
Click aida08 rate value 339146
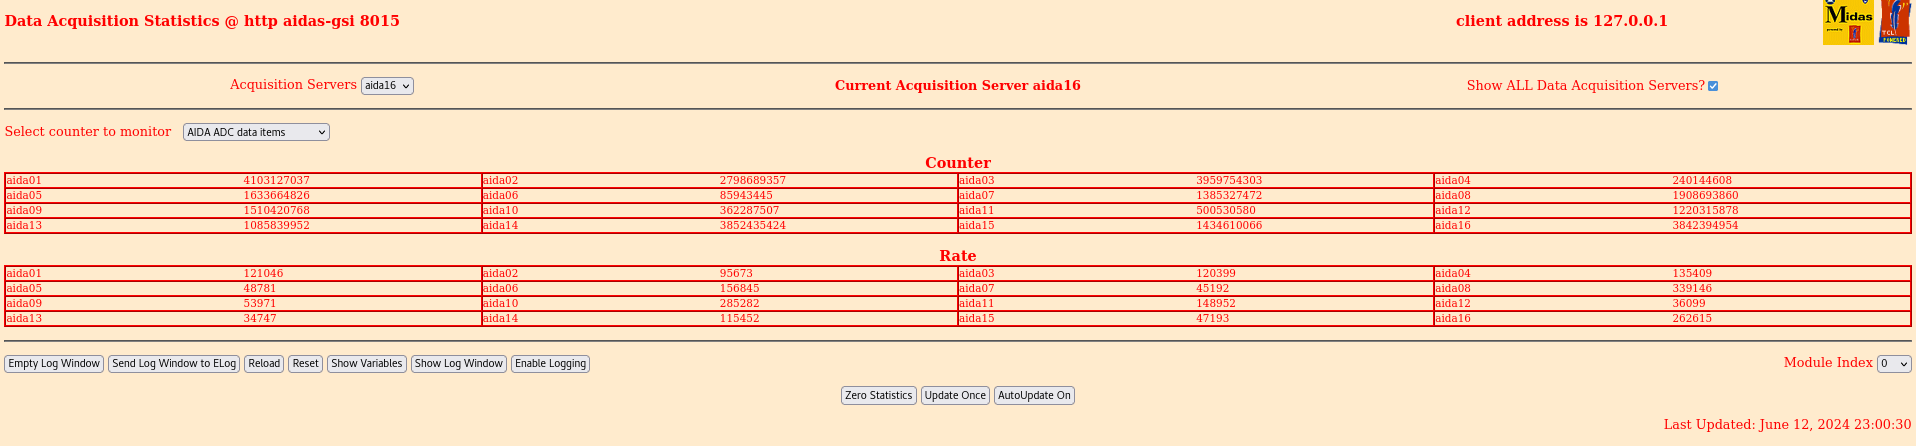click(x=1692, y=289)
